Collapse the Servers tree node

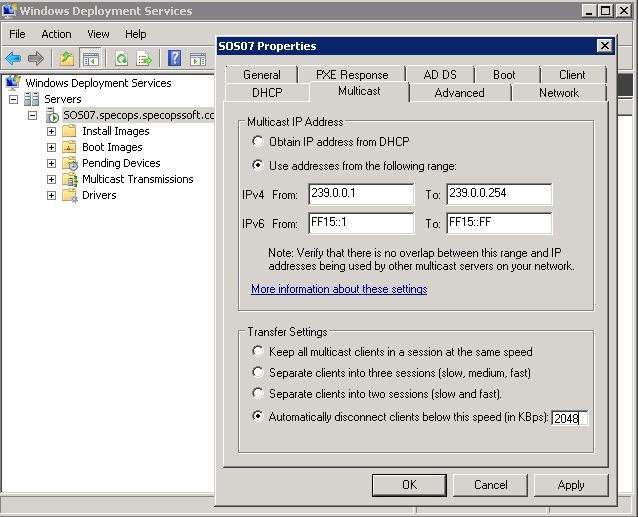tap(13, 99)
